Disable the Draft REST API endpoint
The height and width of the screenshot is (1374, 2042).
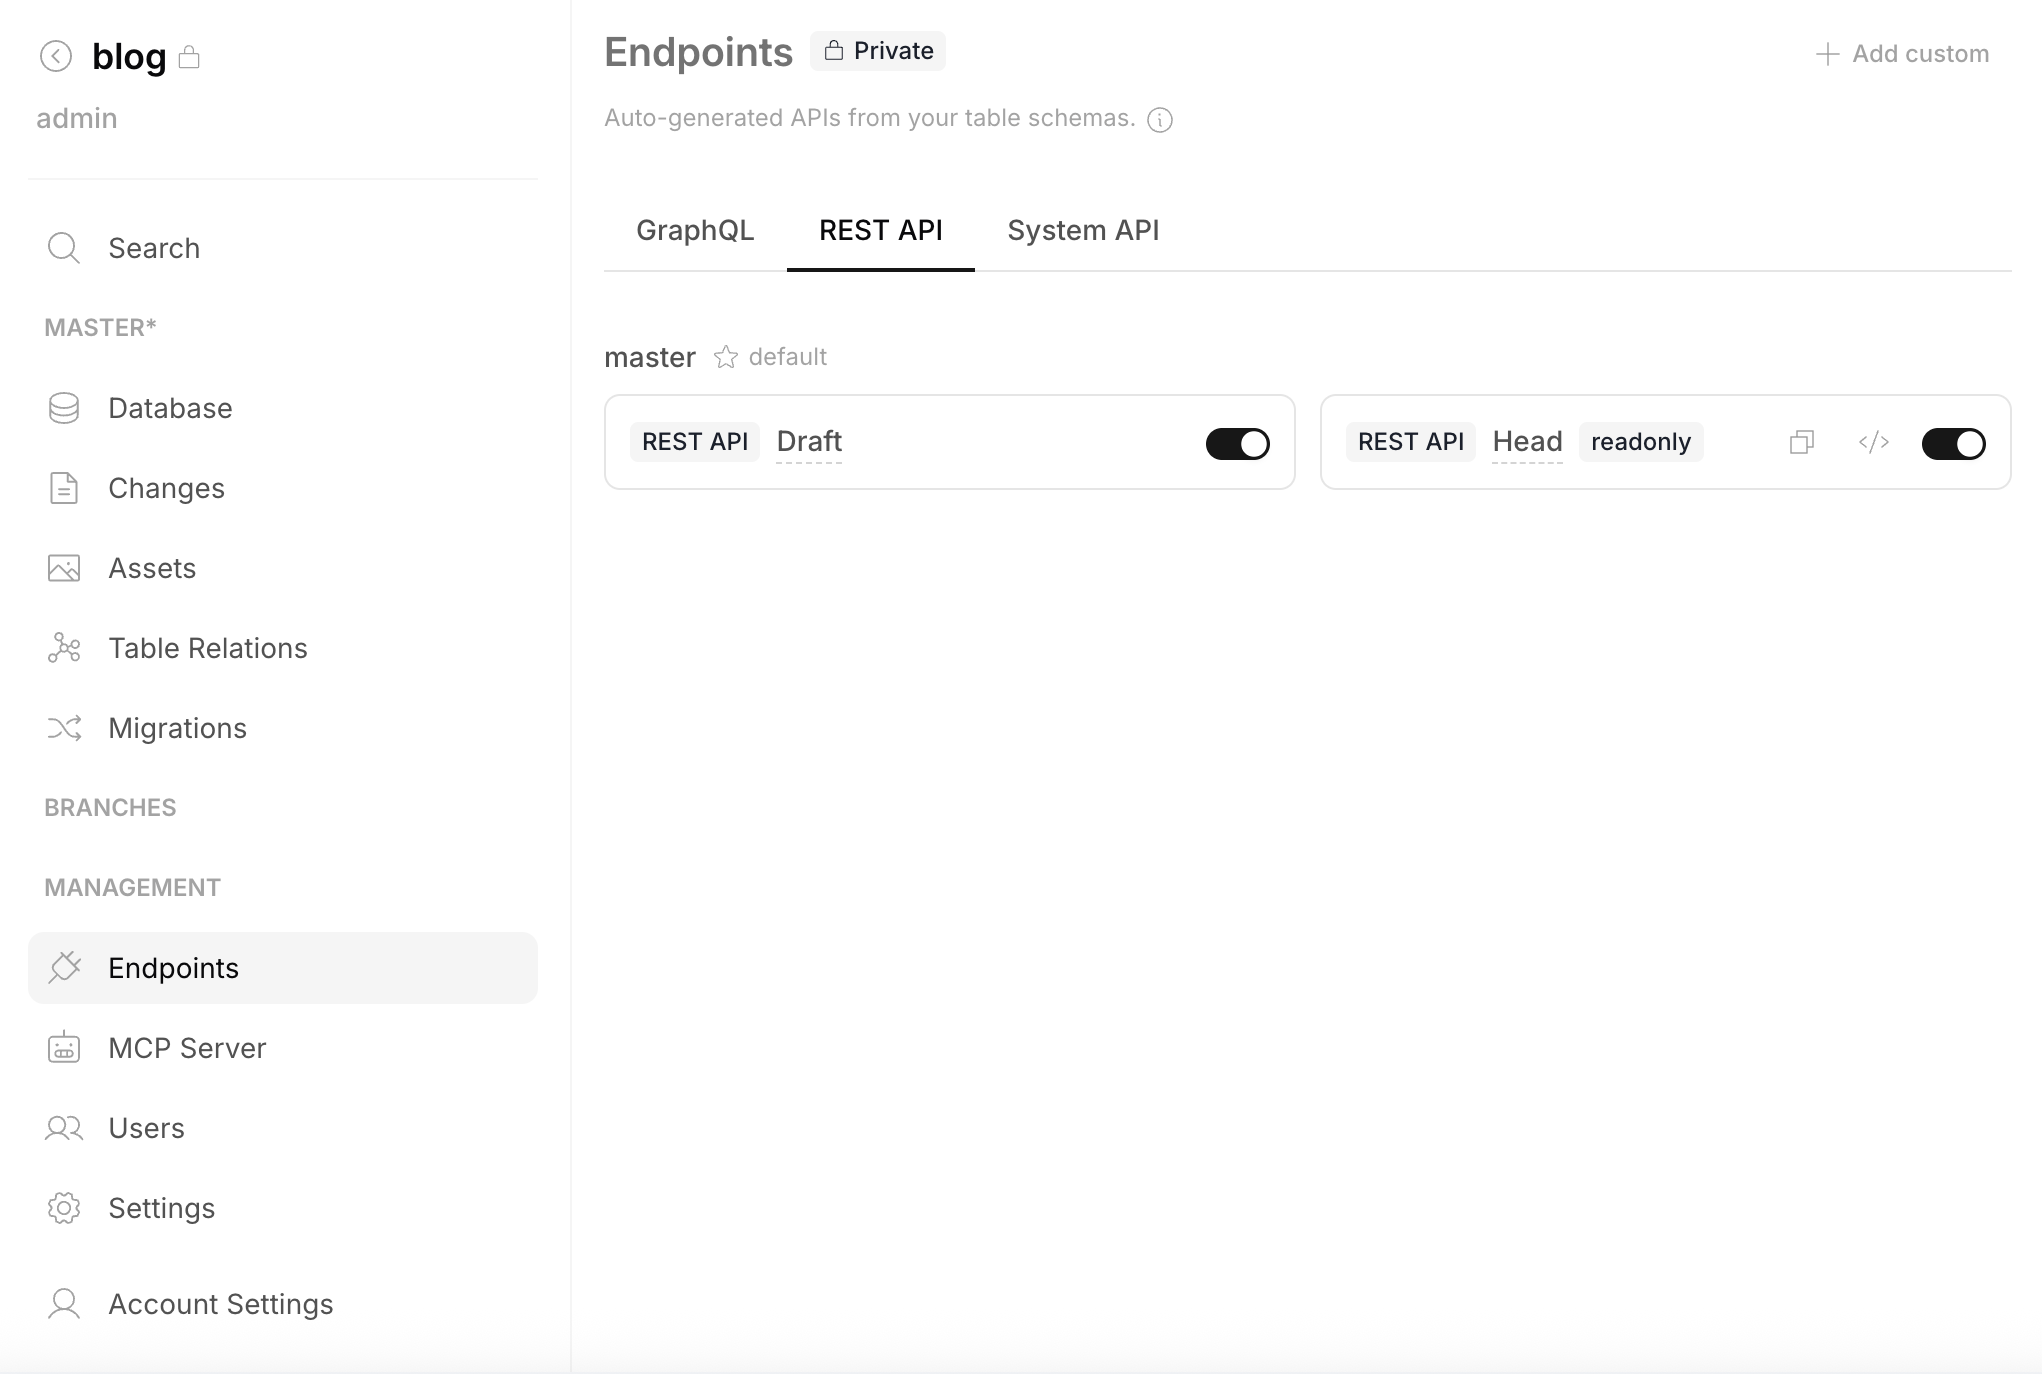click(x=1236, y=443)
